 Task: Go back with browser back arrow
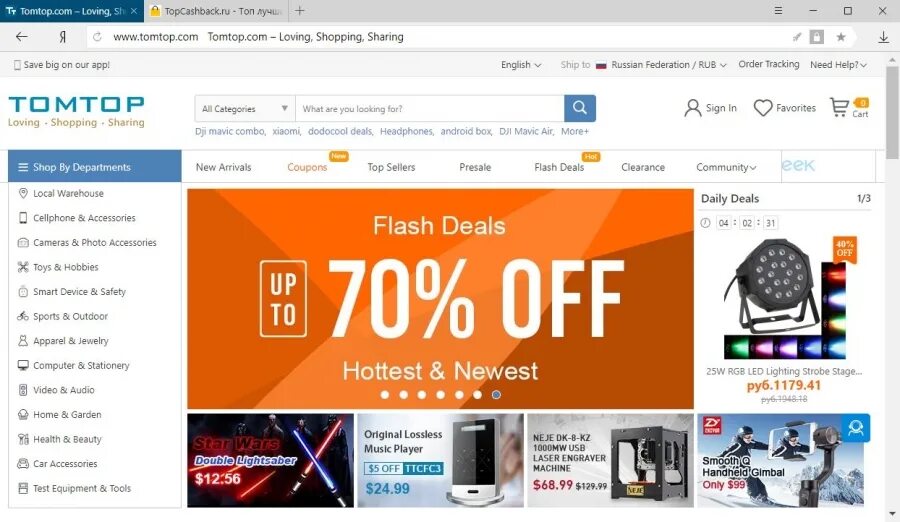pyautogui.click(x=22, y=37)
